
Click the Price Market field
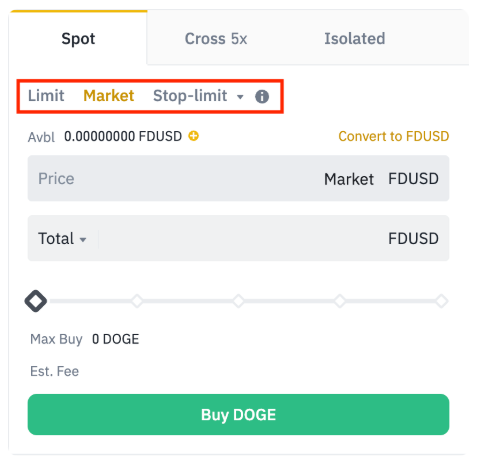(238, 178)
